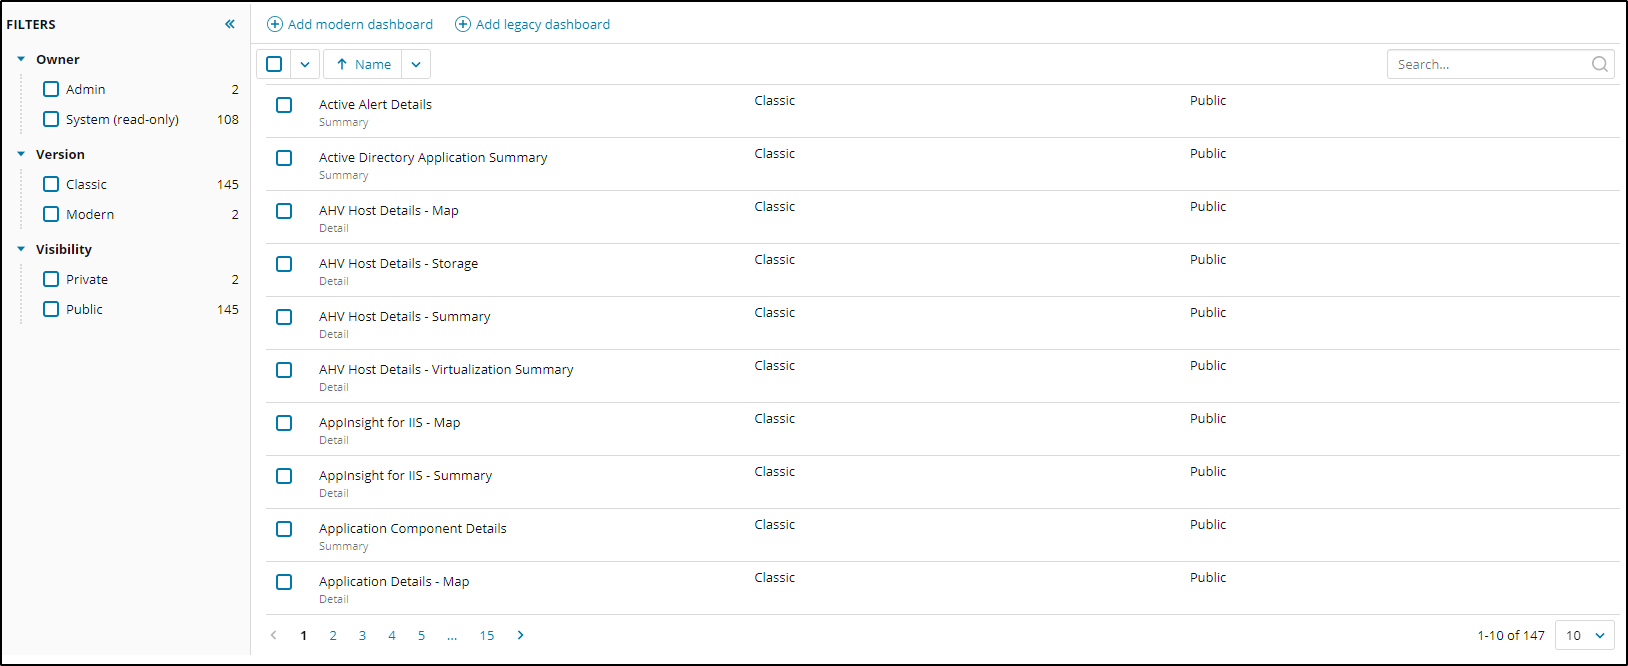Go to page 3 in pagination

coord(362,635)
